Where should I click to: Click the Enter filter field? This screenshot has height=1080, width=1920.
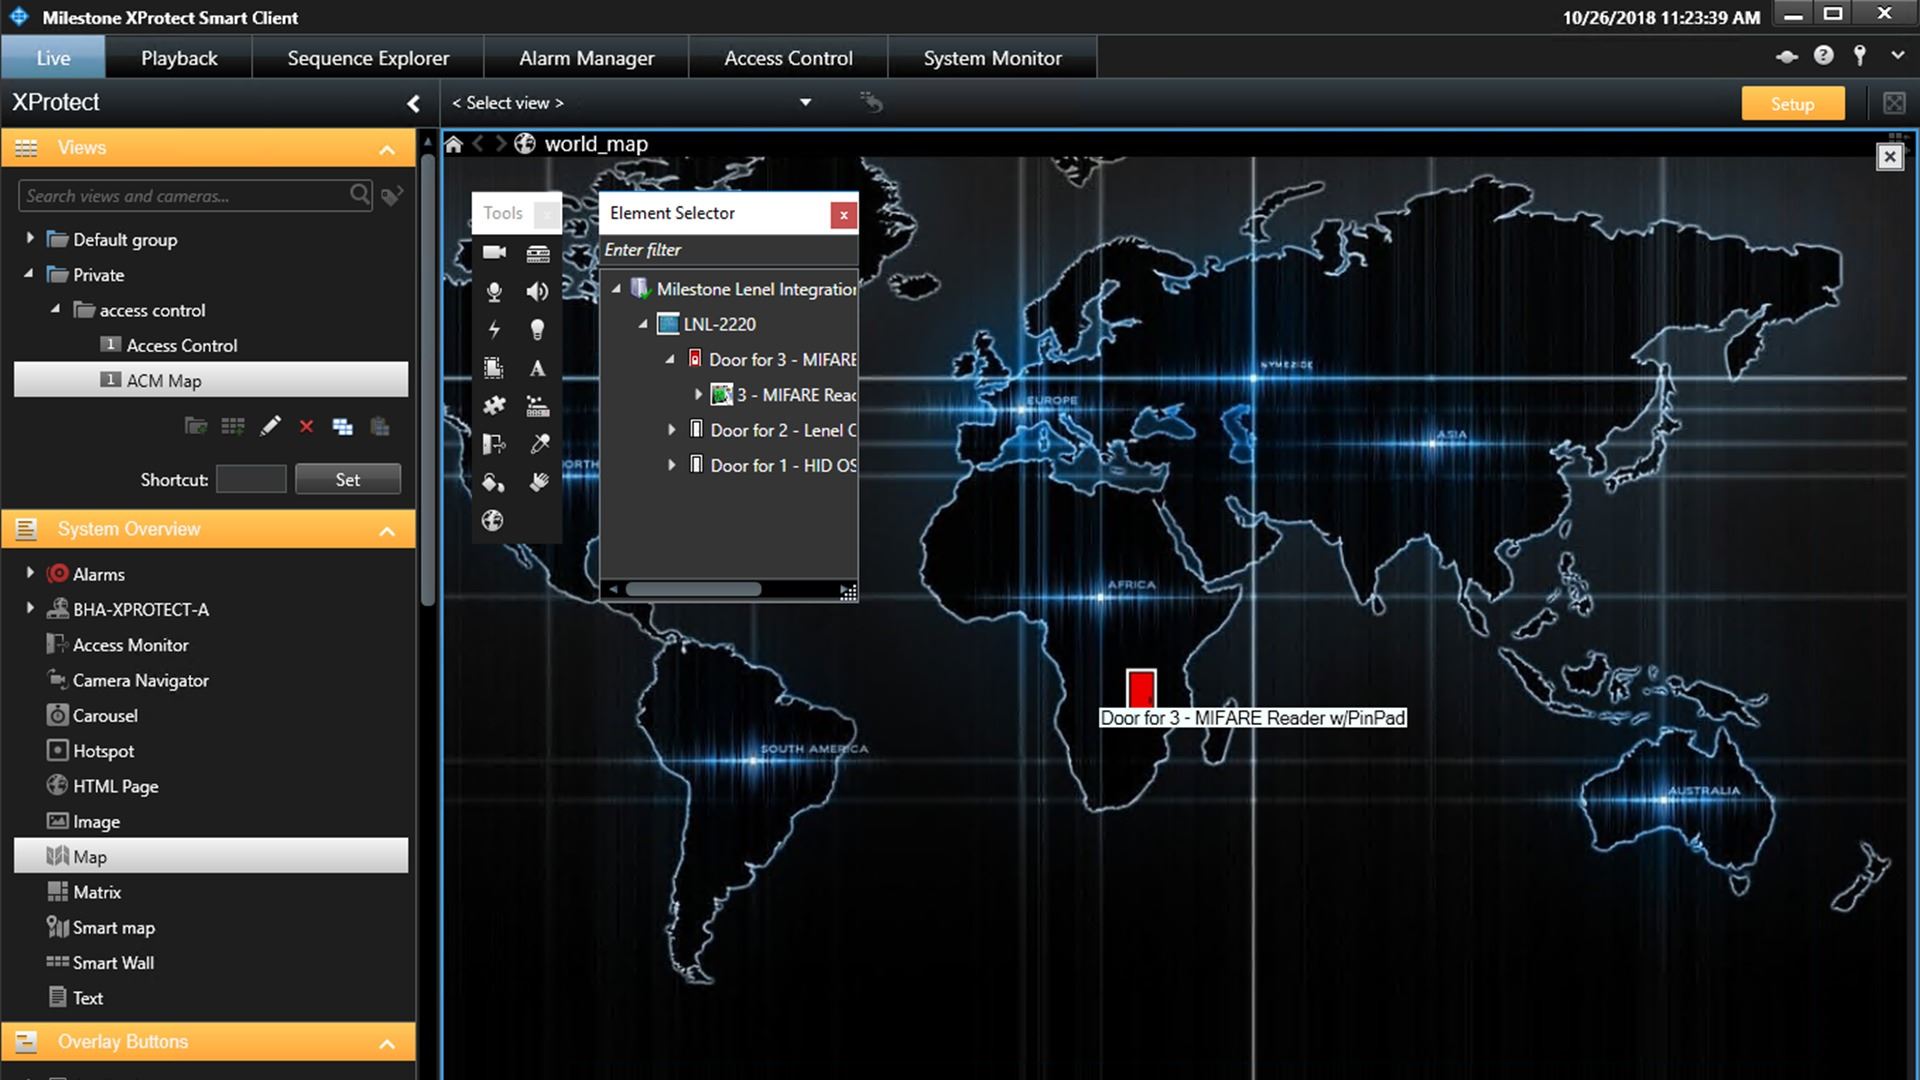(728, 250)
